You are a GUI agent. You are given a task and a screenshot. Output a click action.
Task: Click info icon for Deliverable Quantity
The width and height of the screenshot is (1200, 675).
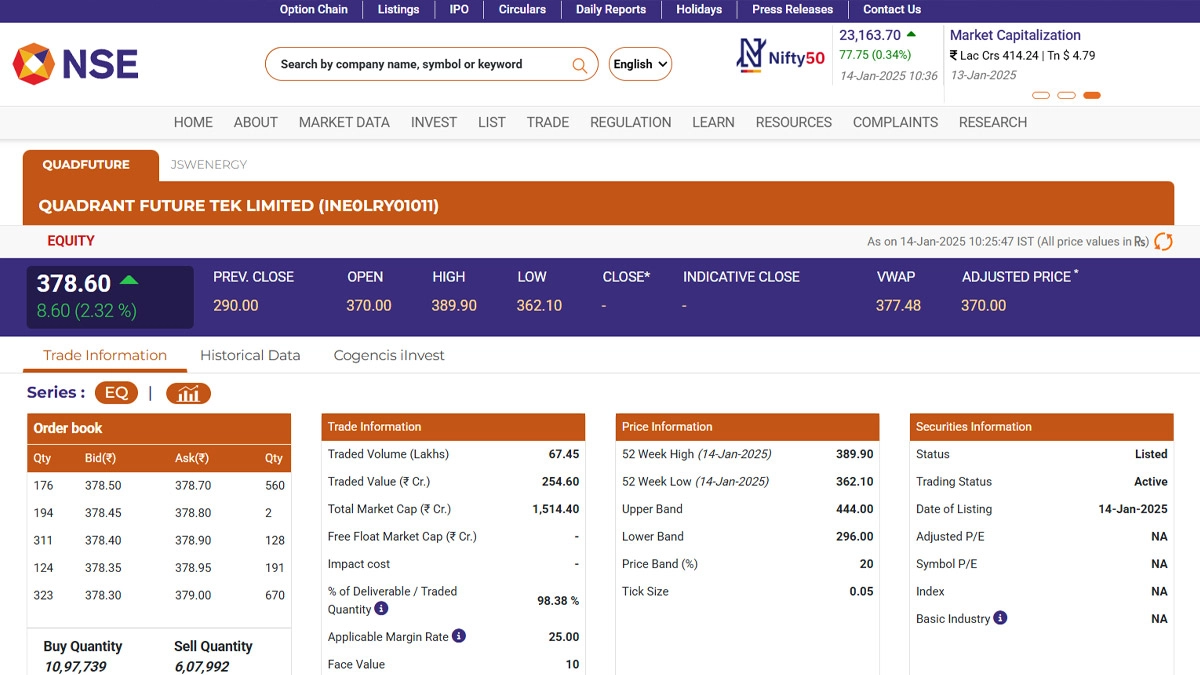point(381,609)
